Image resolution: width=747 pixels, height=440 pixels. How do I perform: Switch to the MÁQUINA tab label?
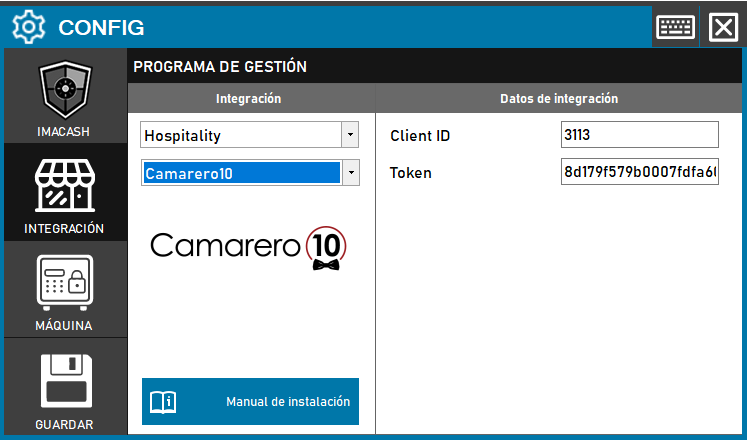(65, 325)
